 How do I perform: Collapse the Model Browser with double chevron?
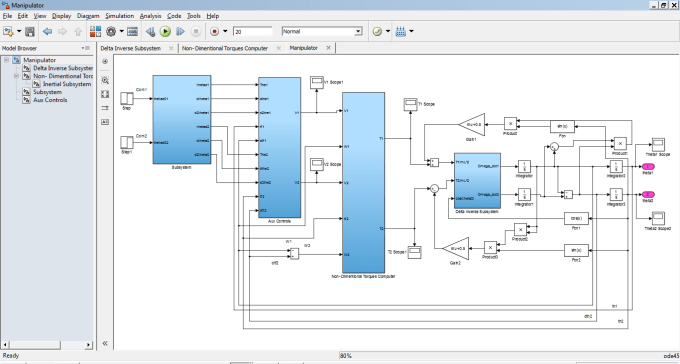pyautogui.click(x=105, y=343)
